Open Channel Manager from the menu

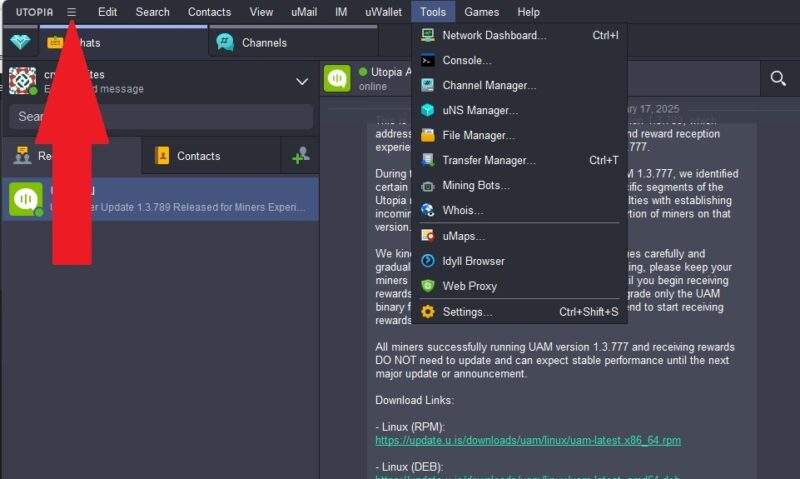[519, 85]
